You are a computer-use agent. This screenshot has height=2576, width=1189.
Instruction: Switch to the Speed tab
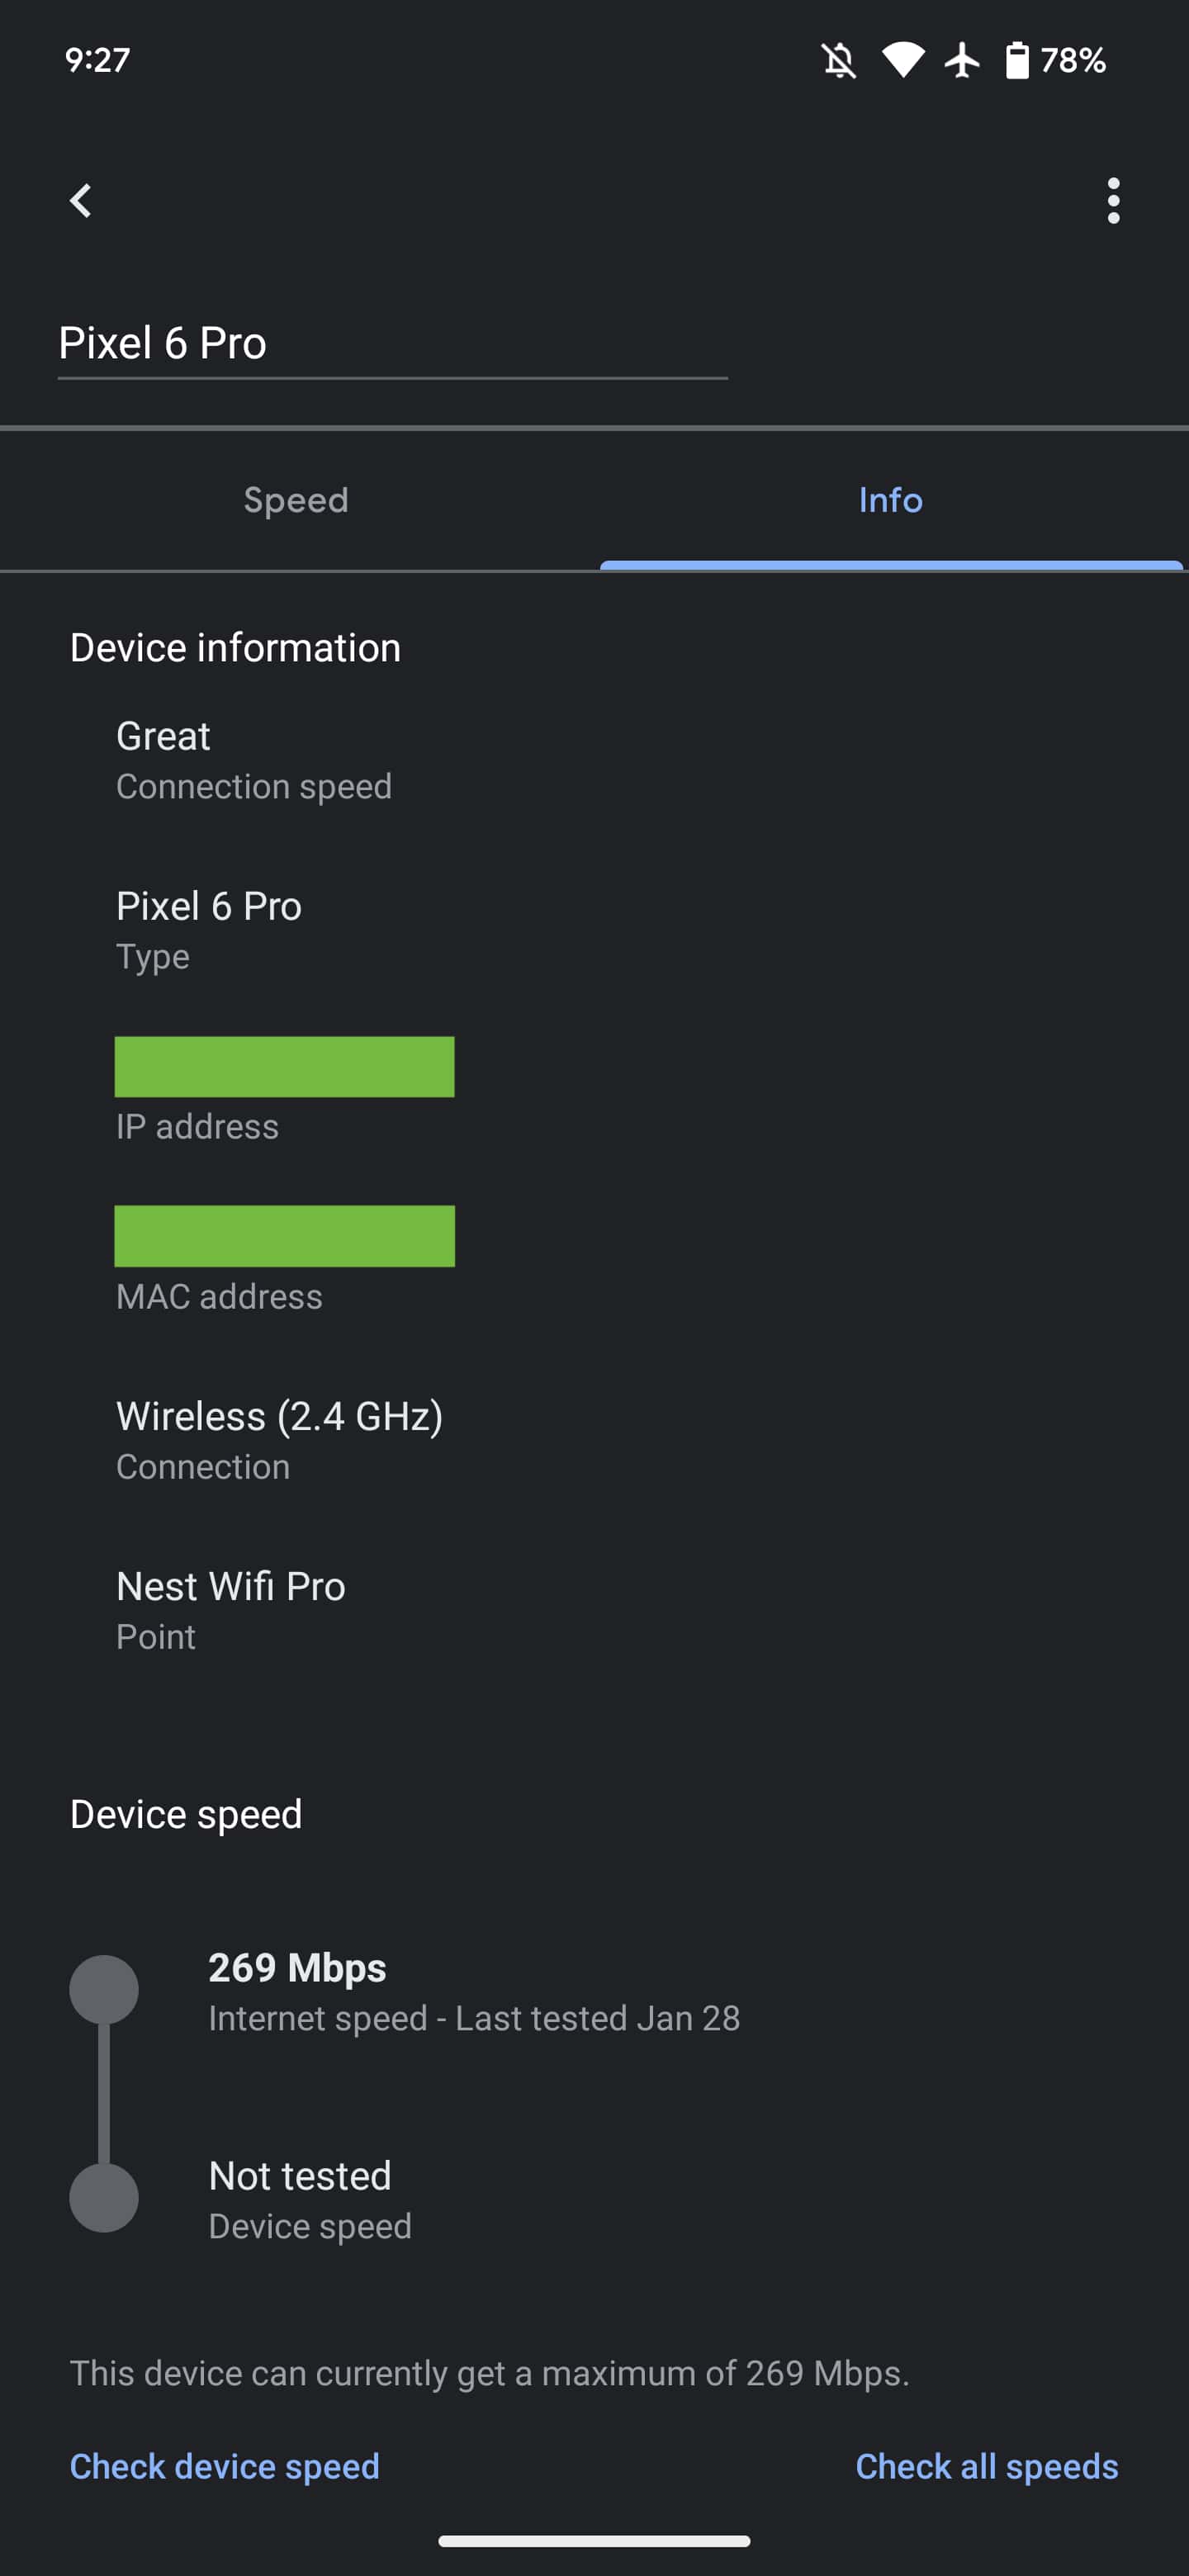(x=296, y=500)
